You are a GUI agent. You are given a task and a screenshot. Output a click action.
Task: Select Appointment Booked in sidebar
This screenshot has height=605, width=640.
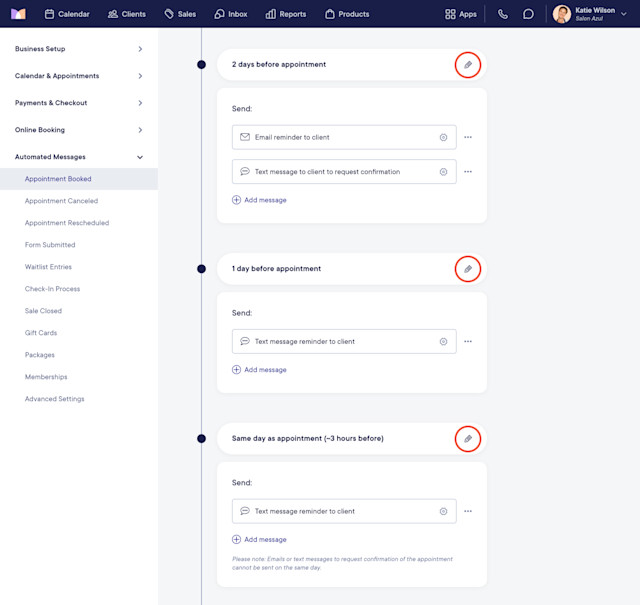pyautogui.click(x=79, y=179)
